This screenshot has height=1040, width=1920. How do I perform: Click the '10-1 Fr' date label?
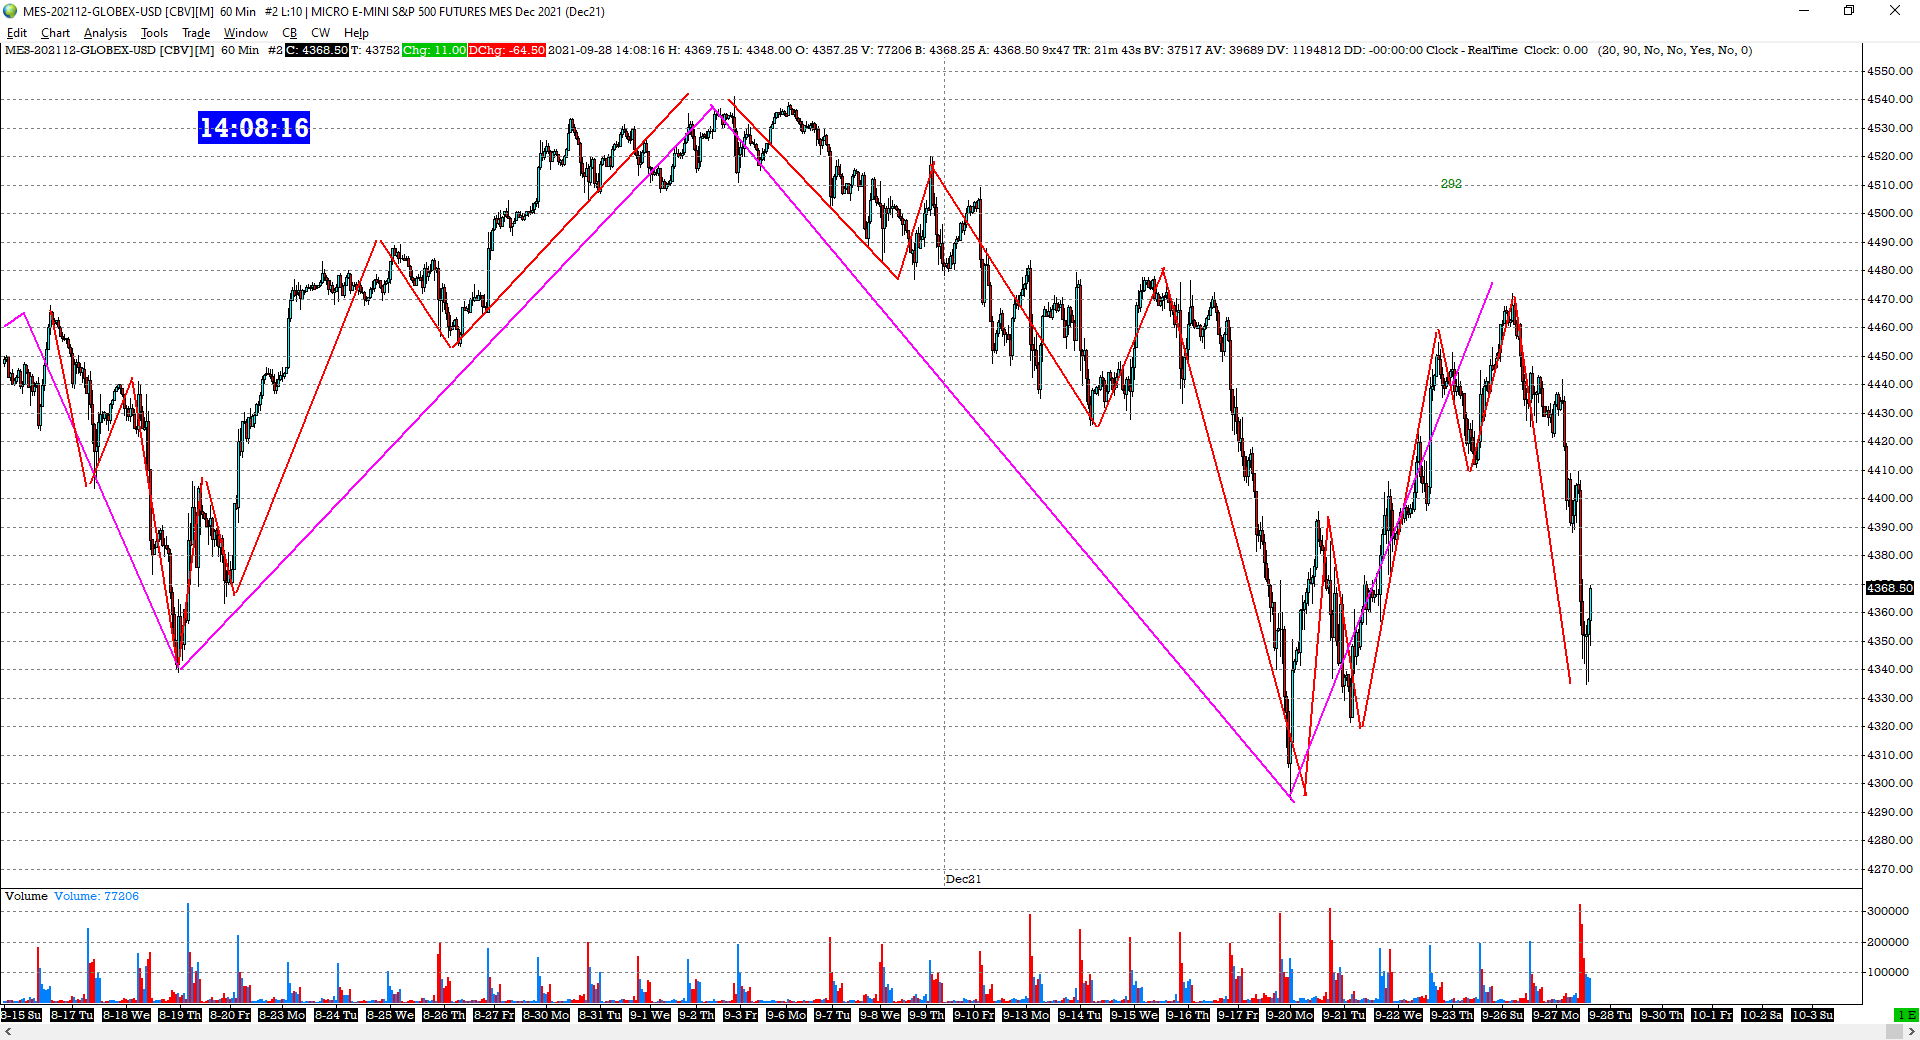1712,1015
